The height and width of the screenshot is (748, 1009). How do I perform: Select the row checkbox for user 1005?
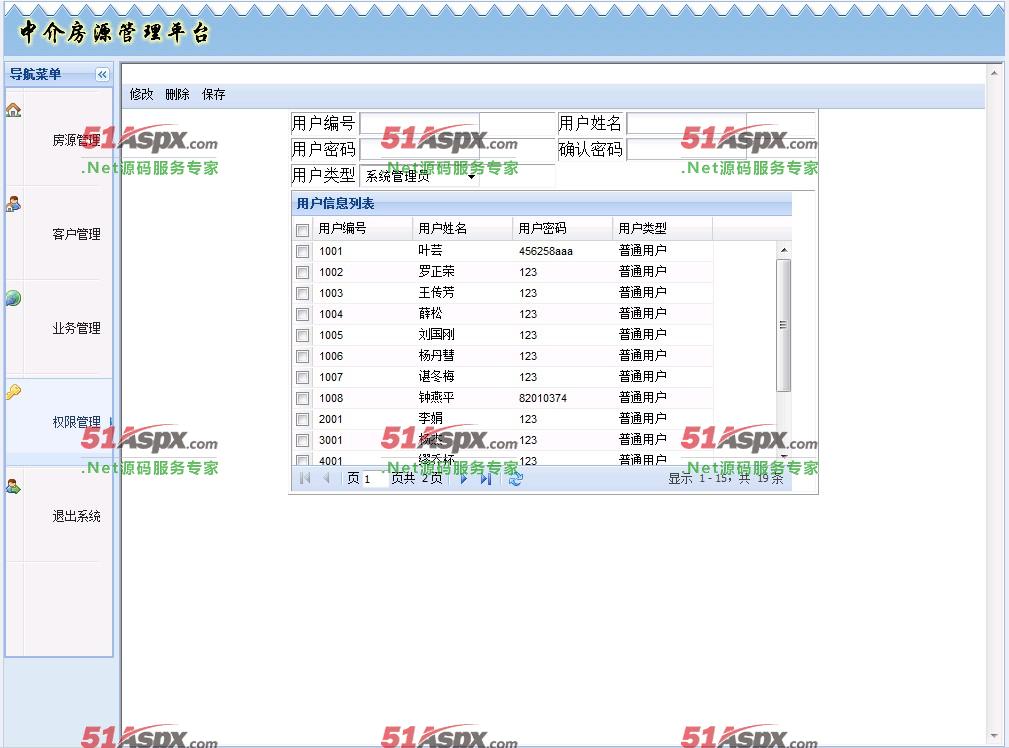(303, 336)
